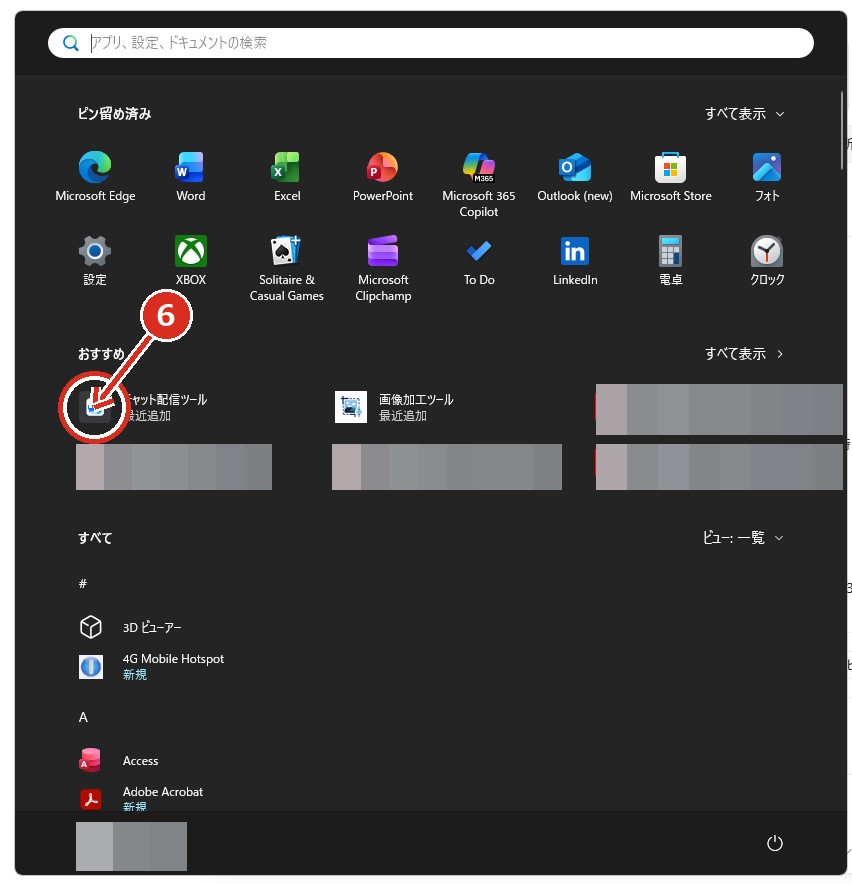Launch PowerPoint pinned app
Screen dimensions: 852x884
click(383, 176)
